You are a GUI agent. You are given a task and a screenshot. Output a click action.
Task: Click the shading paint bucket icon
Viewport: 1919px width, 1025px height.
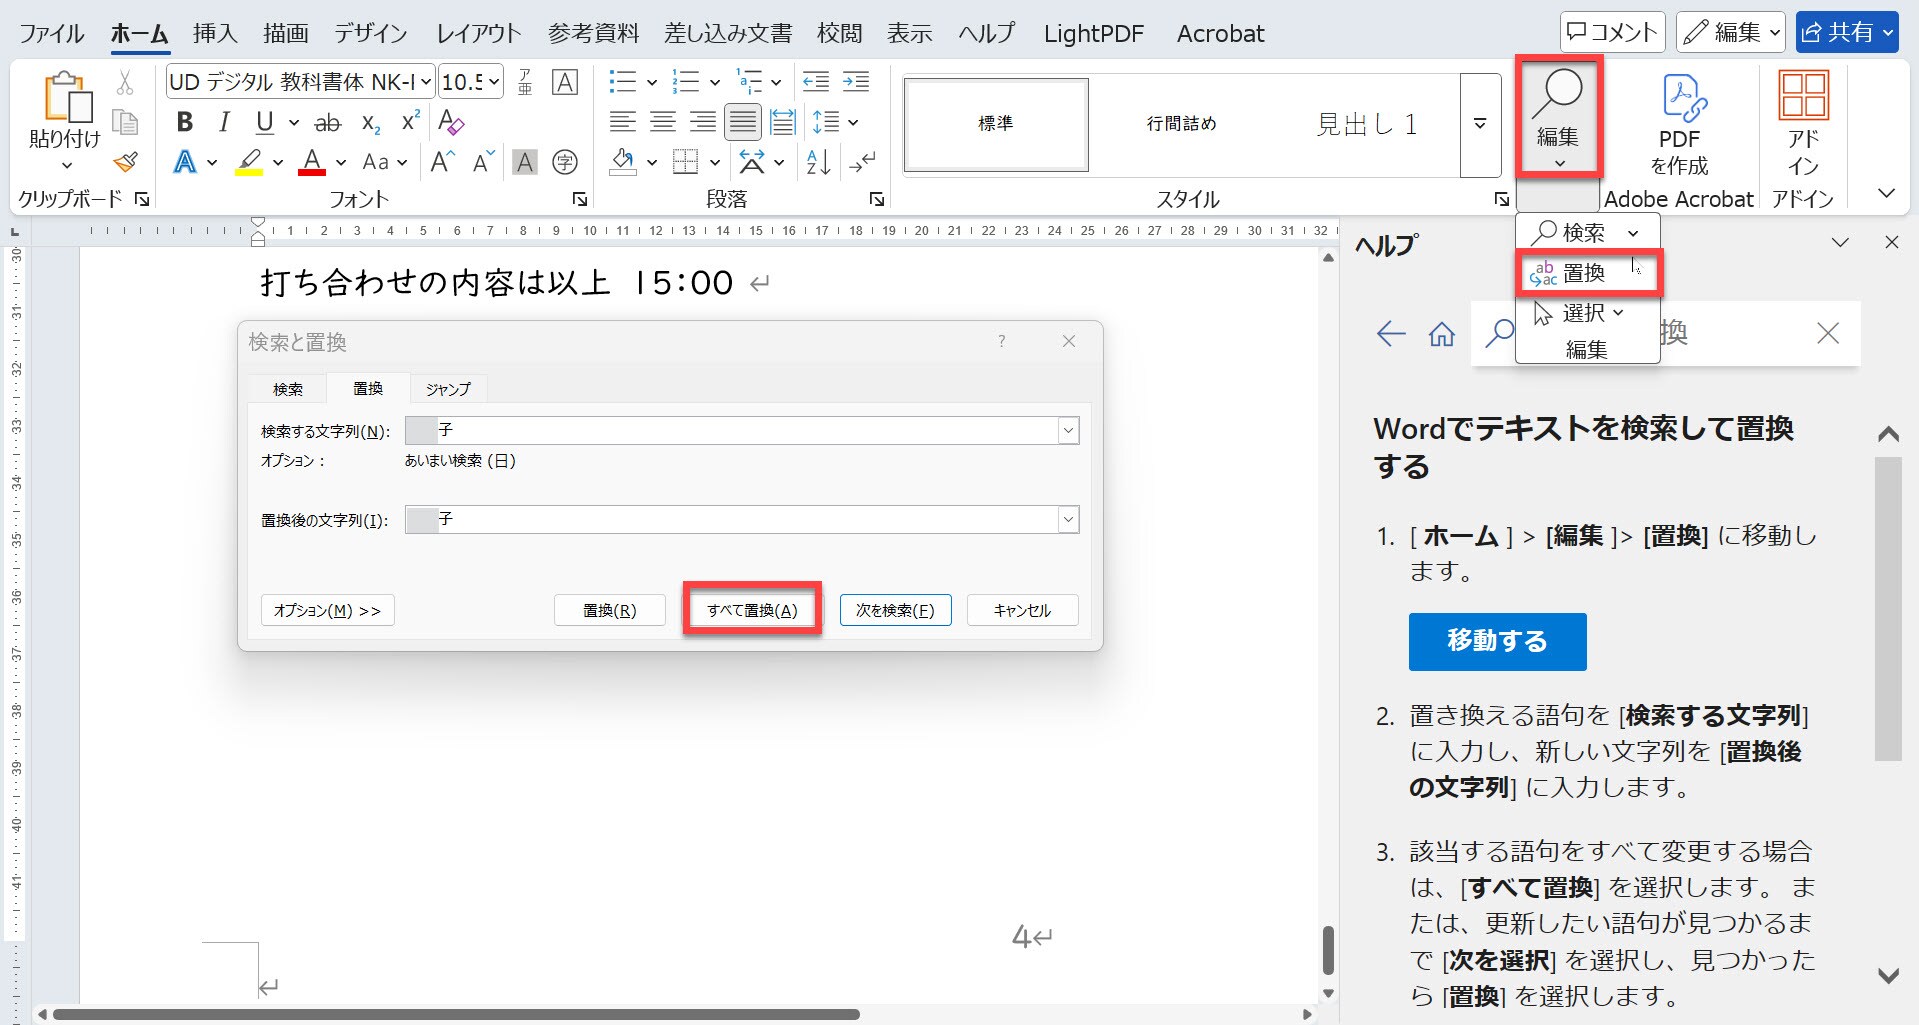623,162
